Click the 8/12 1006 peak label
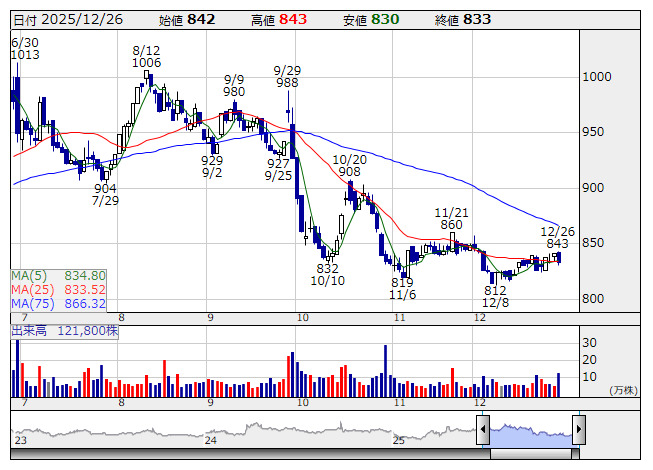Image resolution: width=653 pixels, height=470 pixels. 147,57
